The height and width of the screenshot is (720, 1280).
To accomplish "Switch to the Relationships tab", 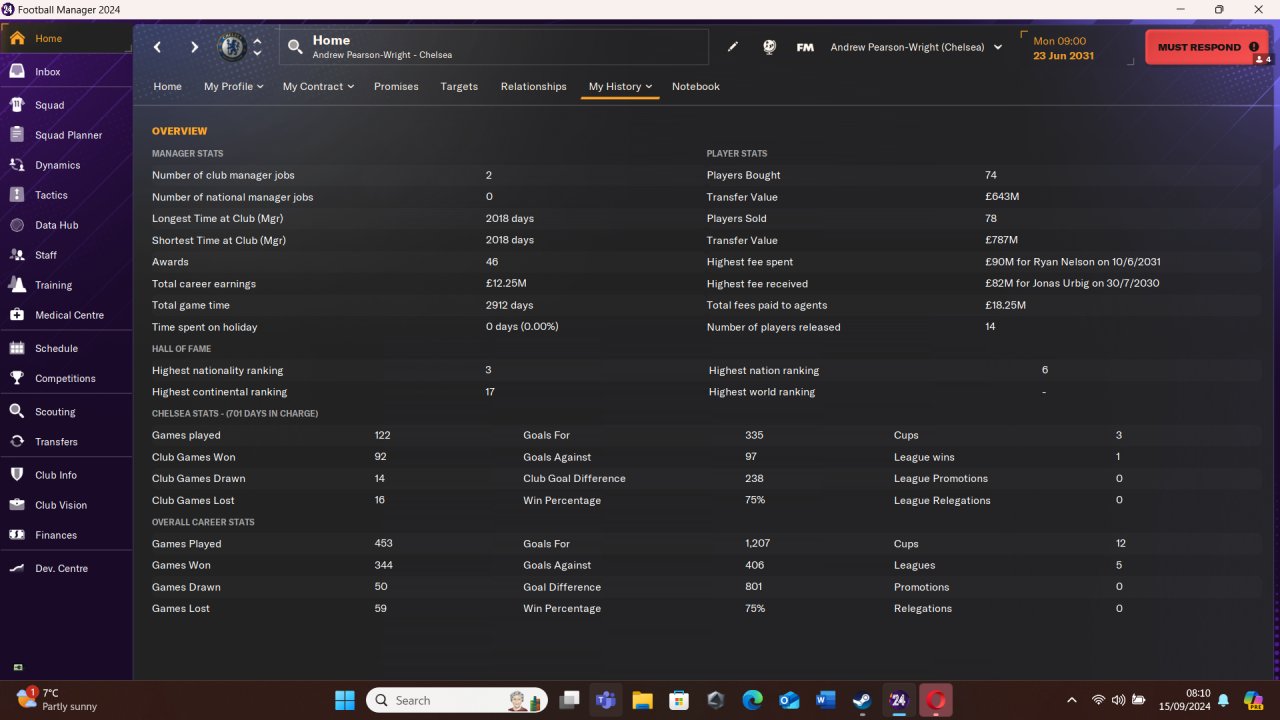I will [534, 86].
